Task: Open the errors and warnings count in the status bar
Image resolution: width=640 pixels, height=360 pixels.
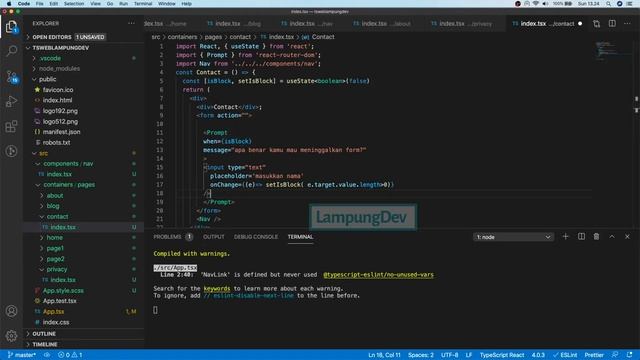Action: click(70, 355)
